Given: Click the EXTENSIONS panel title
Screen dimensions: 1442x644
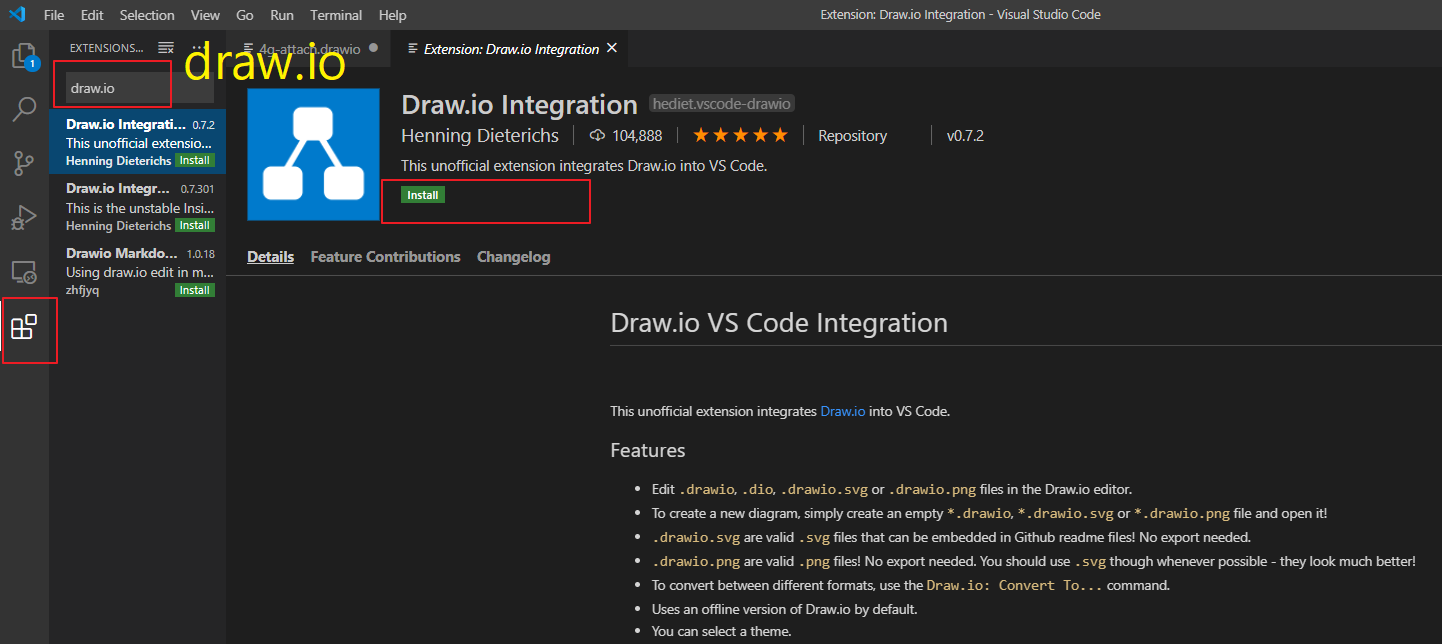Looking at the screenshot, I should 106,48.
